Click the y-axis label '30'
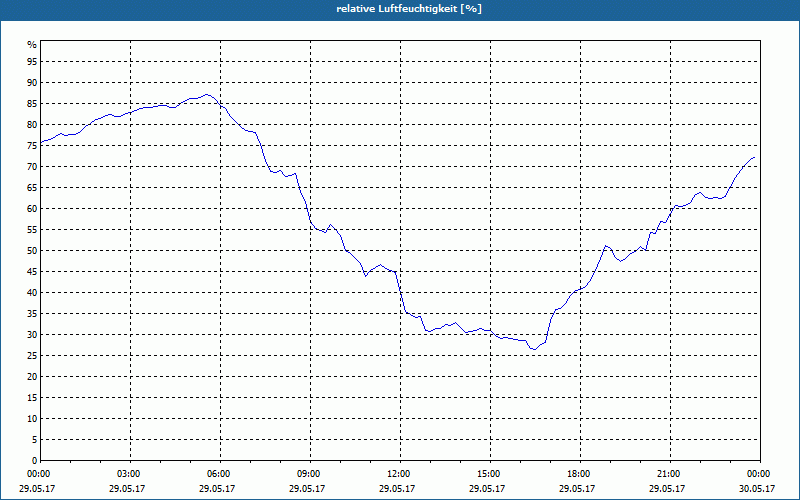The image size is (800, 500). (32, 335)
